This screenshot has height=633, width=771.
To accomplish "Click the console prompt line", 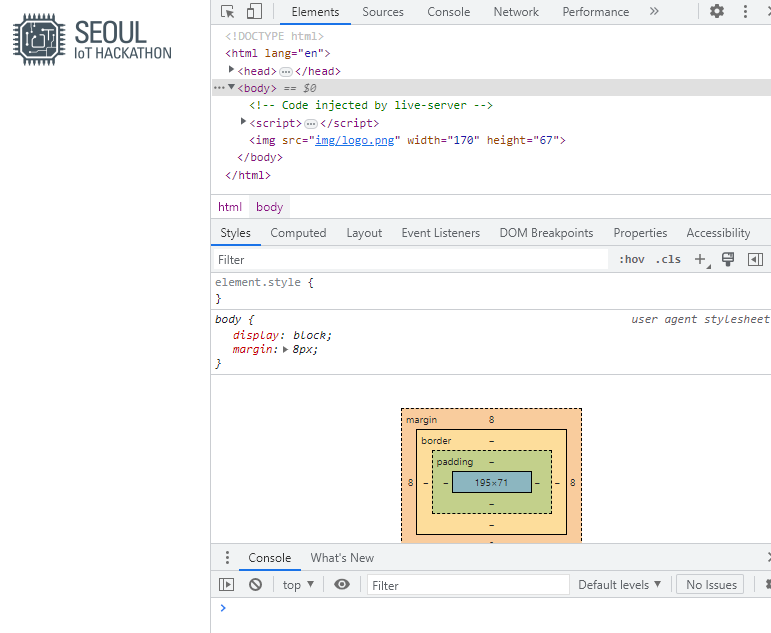I will point(491,608).
